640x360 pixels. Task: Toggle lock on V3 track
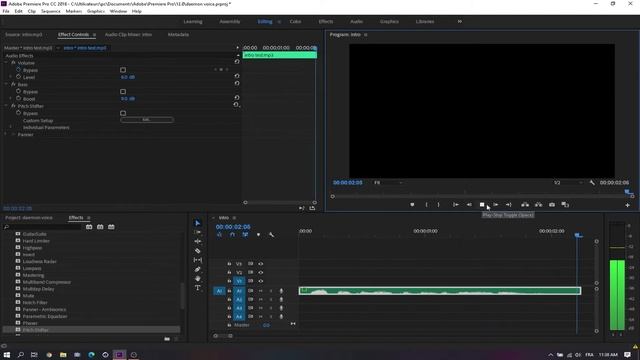tap(229, 264)
